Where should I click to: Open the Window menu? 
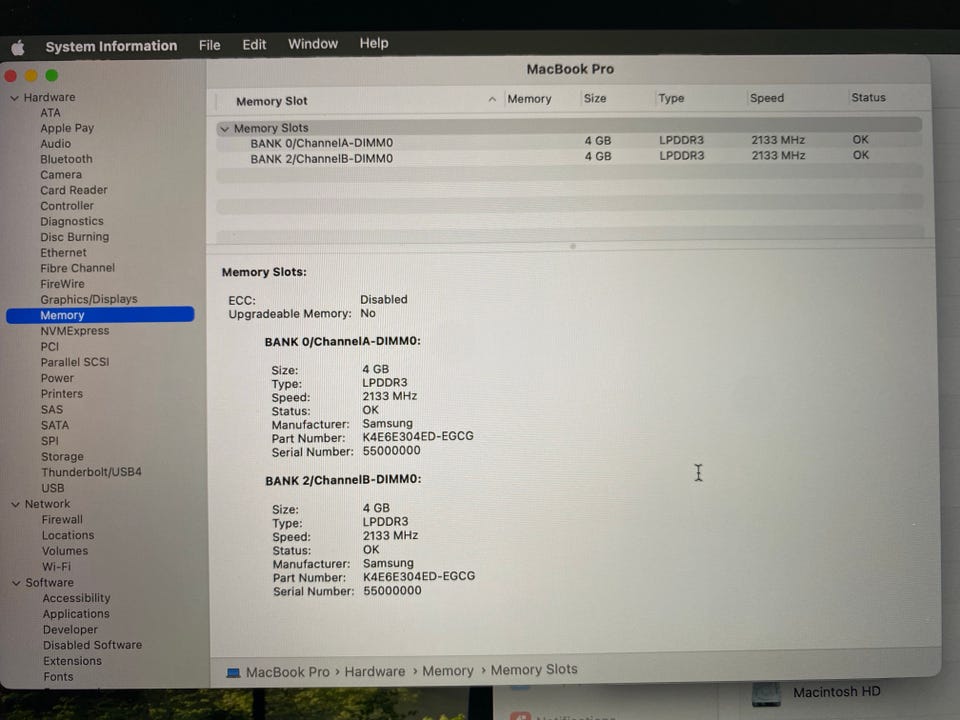tap(313, 44)
